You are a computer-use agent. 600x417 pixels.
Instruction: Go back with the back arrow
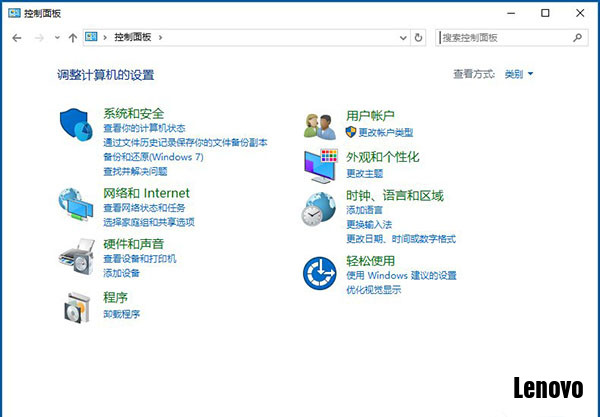pos(17,37)
